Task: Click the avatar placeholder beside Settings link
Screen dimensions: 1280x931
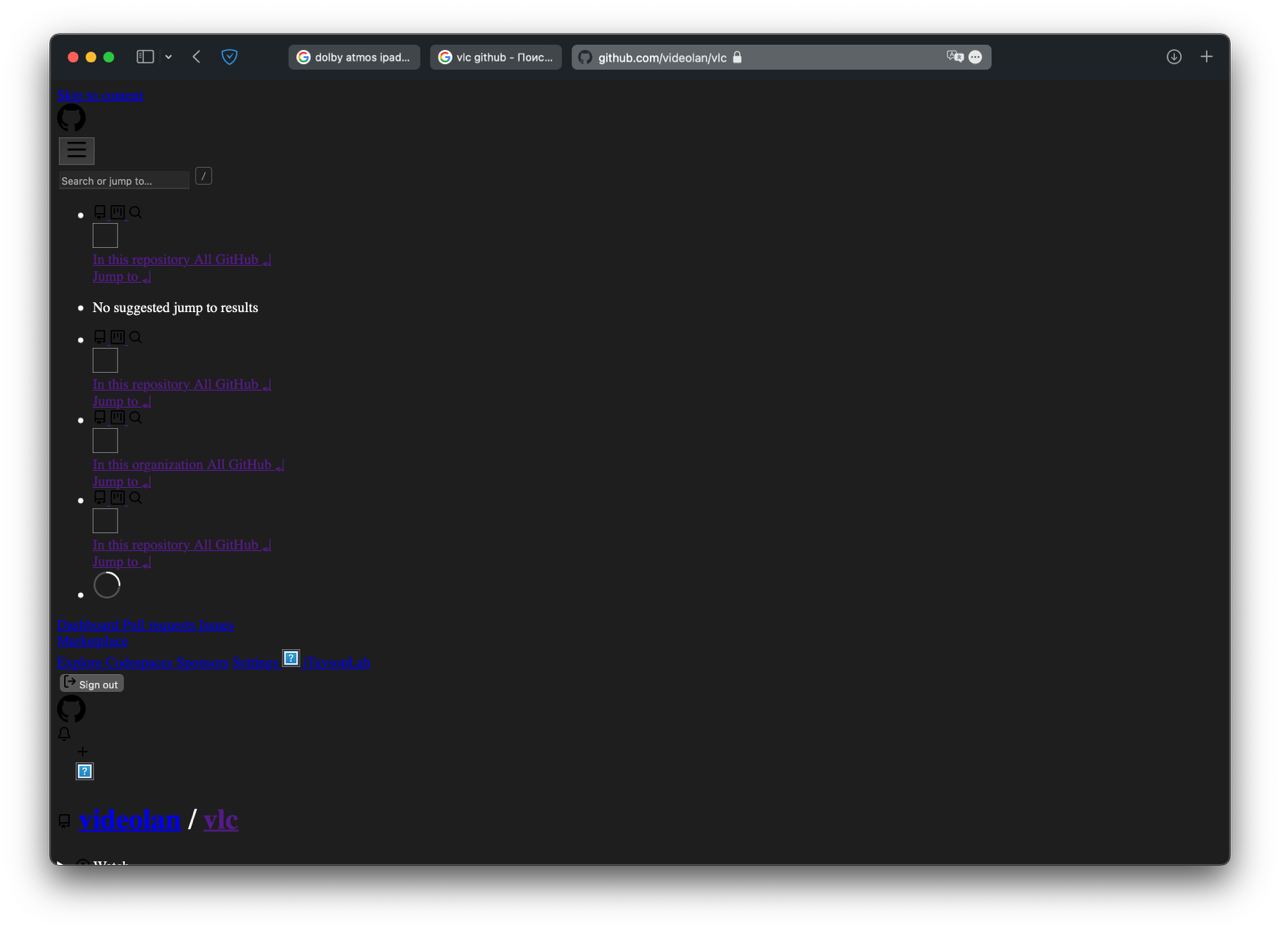Action: click(291, 658)
